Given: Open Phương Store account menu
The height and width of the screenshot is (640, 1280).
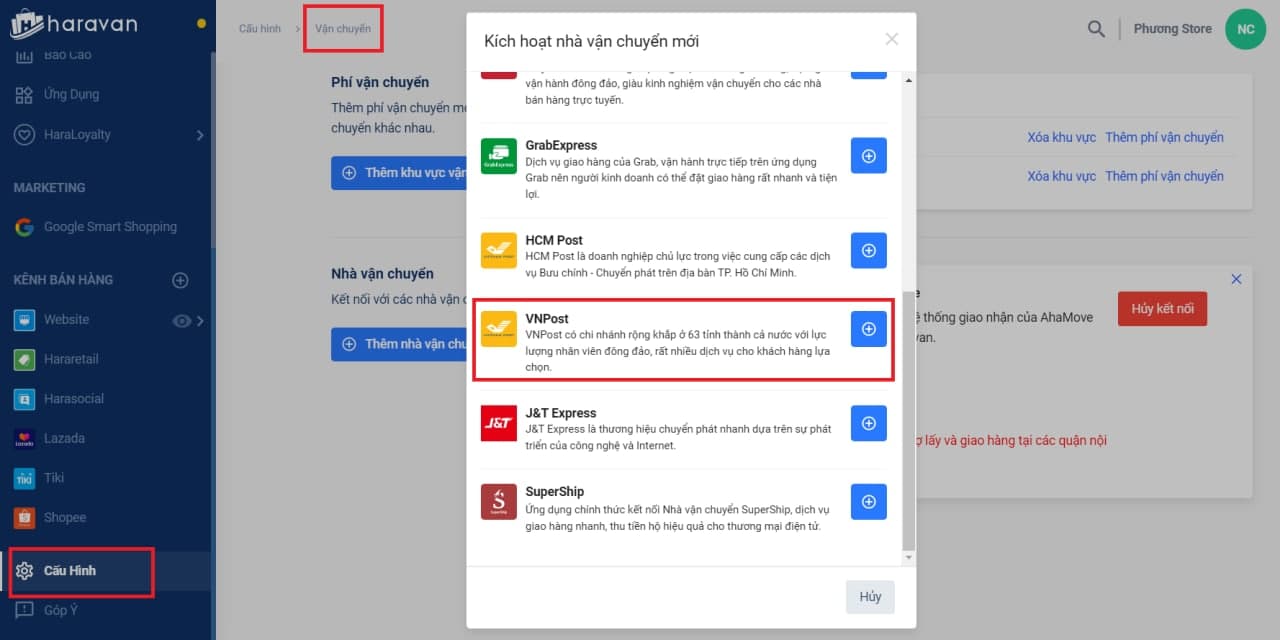Looking at the screenshot, I should [x=1172, y=29].
